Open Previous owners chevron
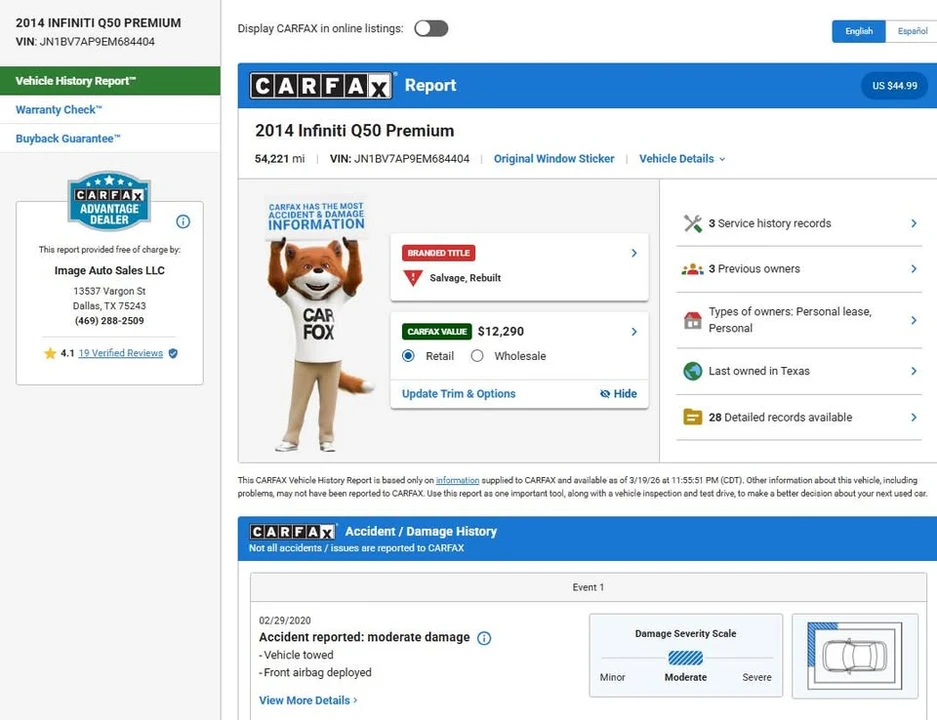The image size is (937, 720). pyautogui.click(x=914, y=269)
